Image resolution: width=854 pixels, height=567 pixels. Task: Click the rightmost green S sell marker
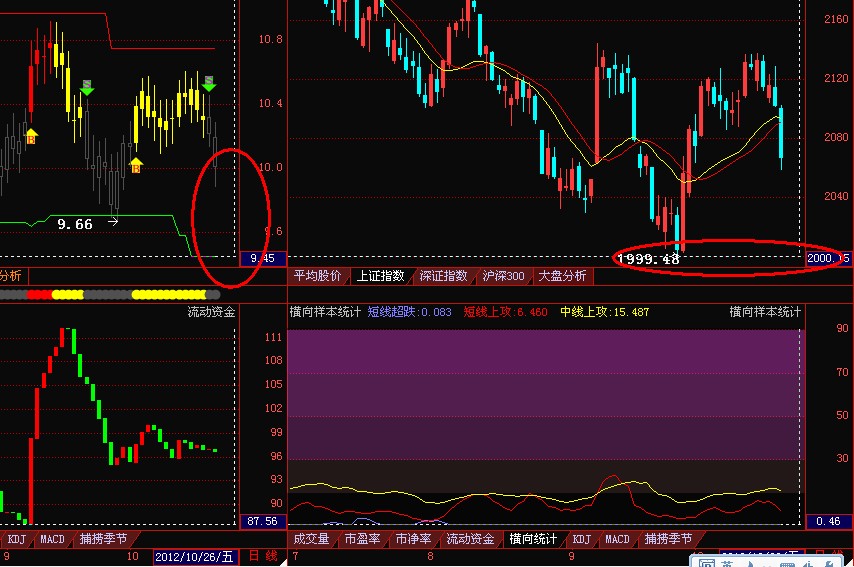click(209, 83)
